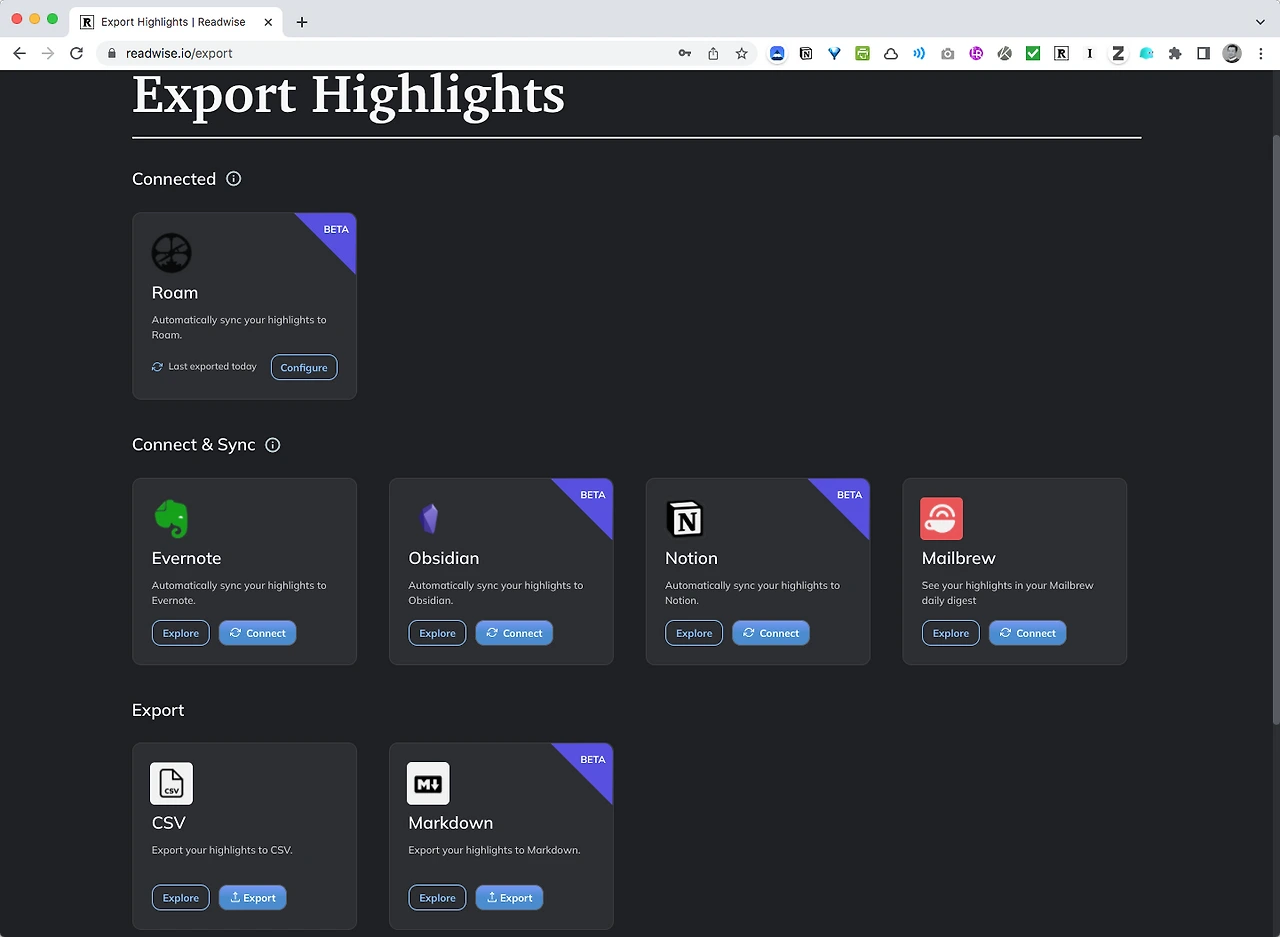This screenshot has height=937, width=1280.
Task: Open the saved passwords key icon
Action: pos(685,53)
